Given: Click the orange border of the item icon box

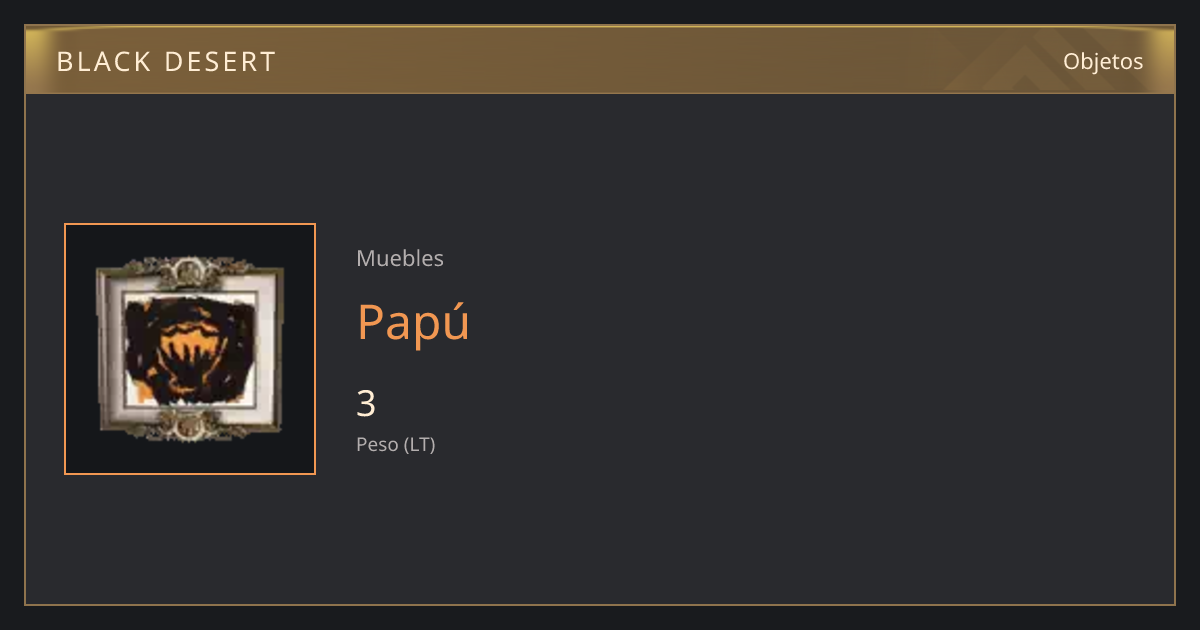Looking at the screenshot, I should [x=190, y=225].
